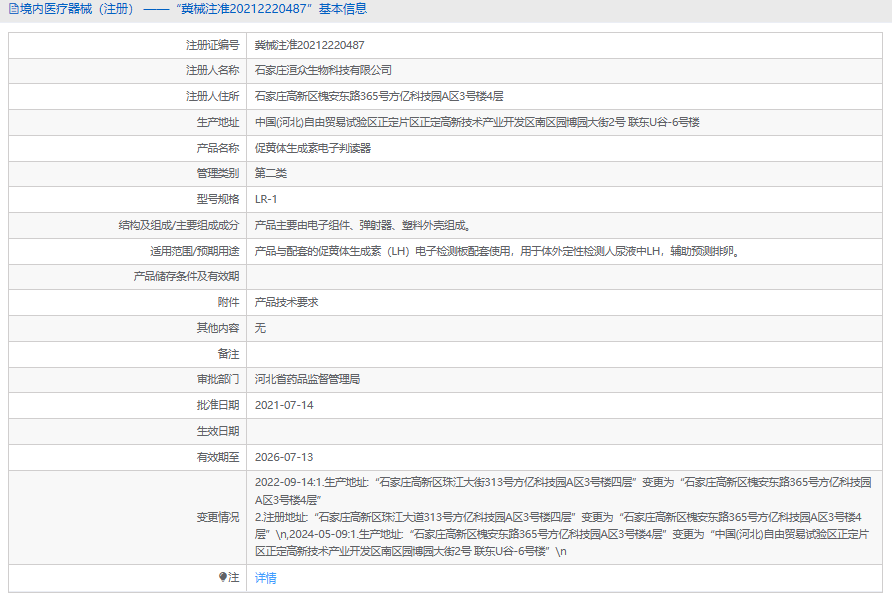Select intended use text 产品与配套的促黄体生成素（LH）

pyautogui.click(x=498, y=251)
